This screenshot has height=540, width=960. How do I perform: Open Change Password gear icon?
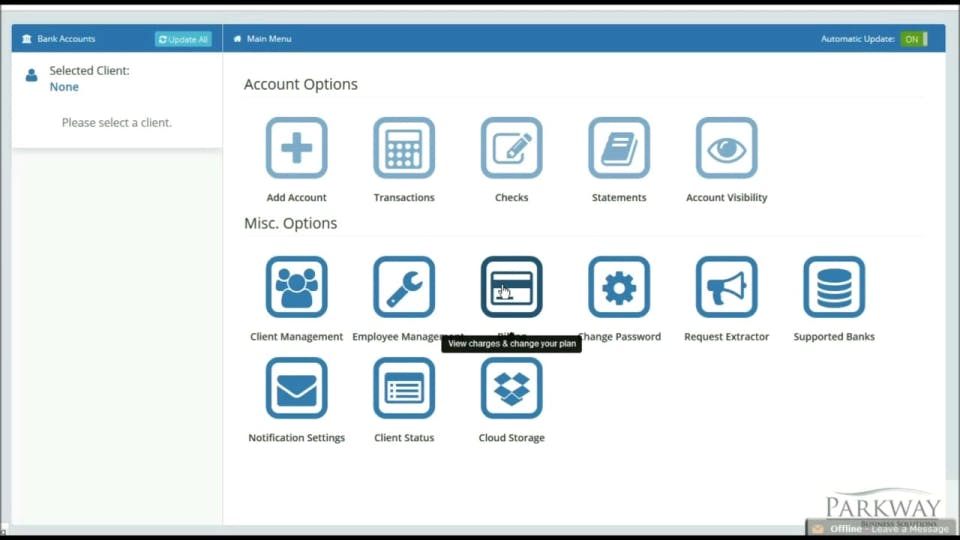[619, 287]
